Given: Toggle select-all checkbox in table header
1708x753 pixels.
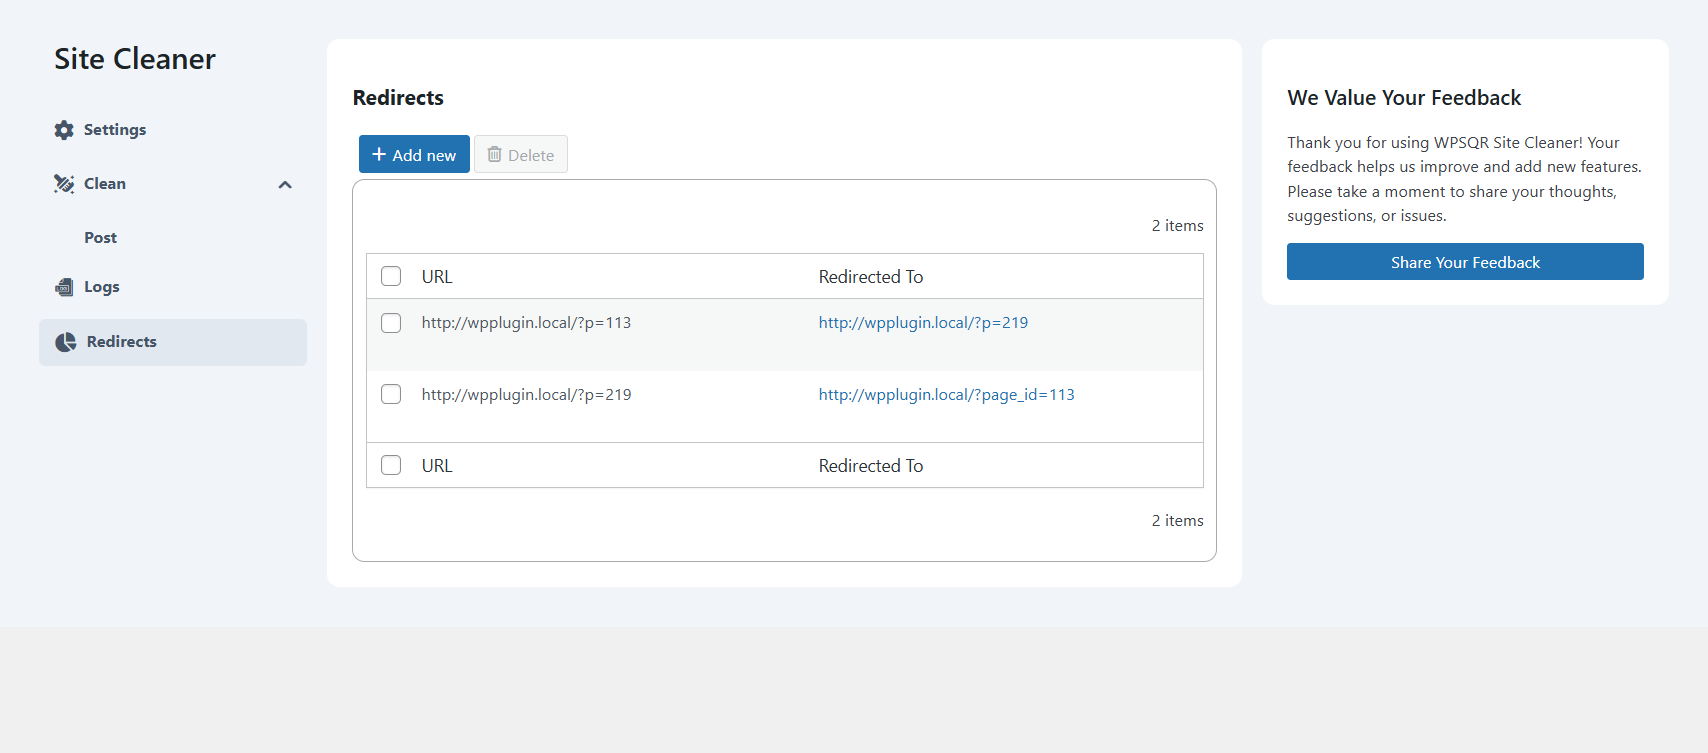Looking at the screenshot, I should coord(391,276).
